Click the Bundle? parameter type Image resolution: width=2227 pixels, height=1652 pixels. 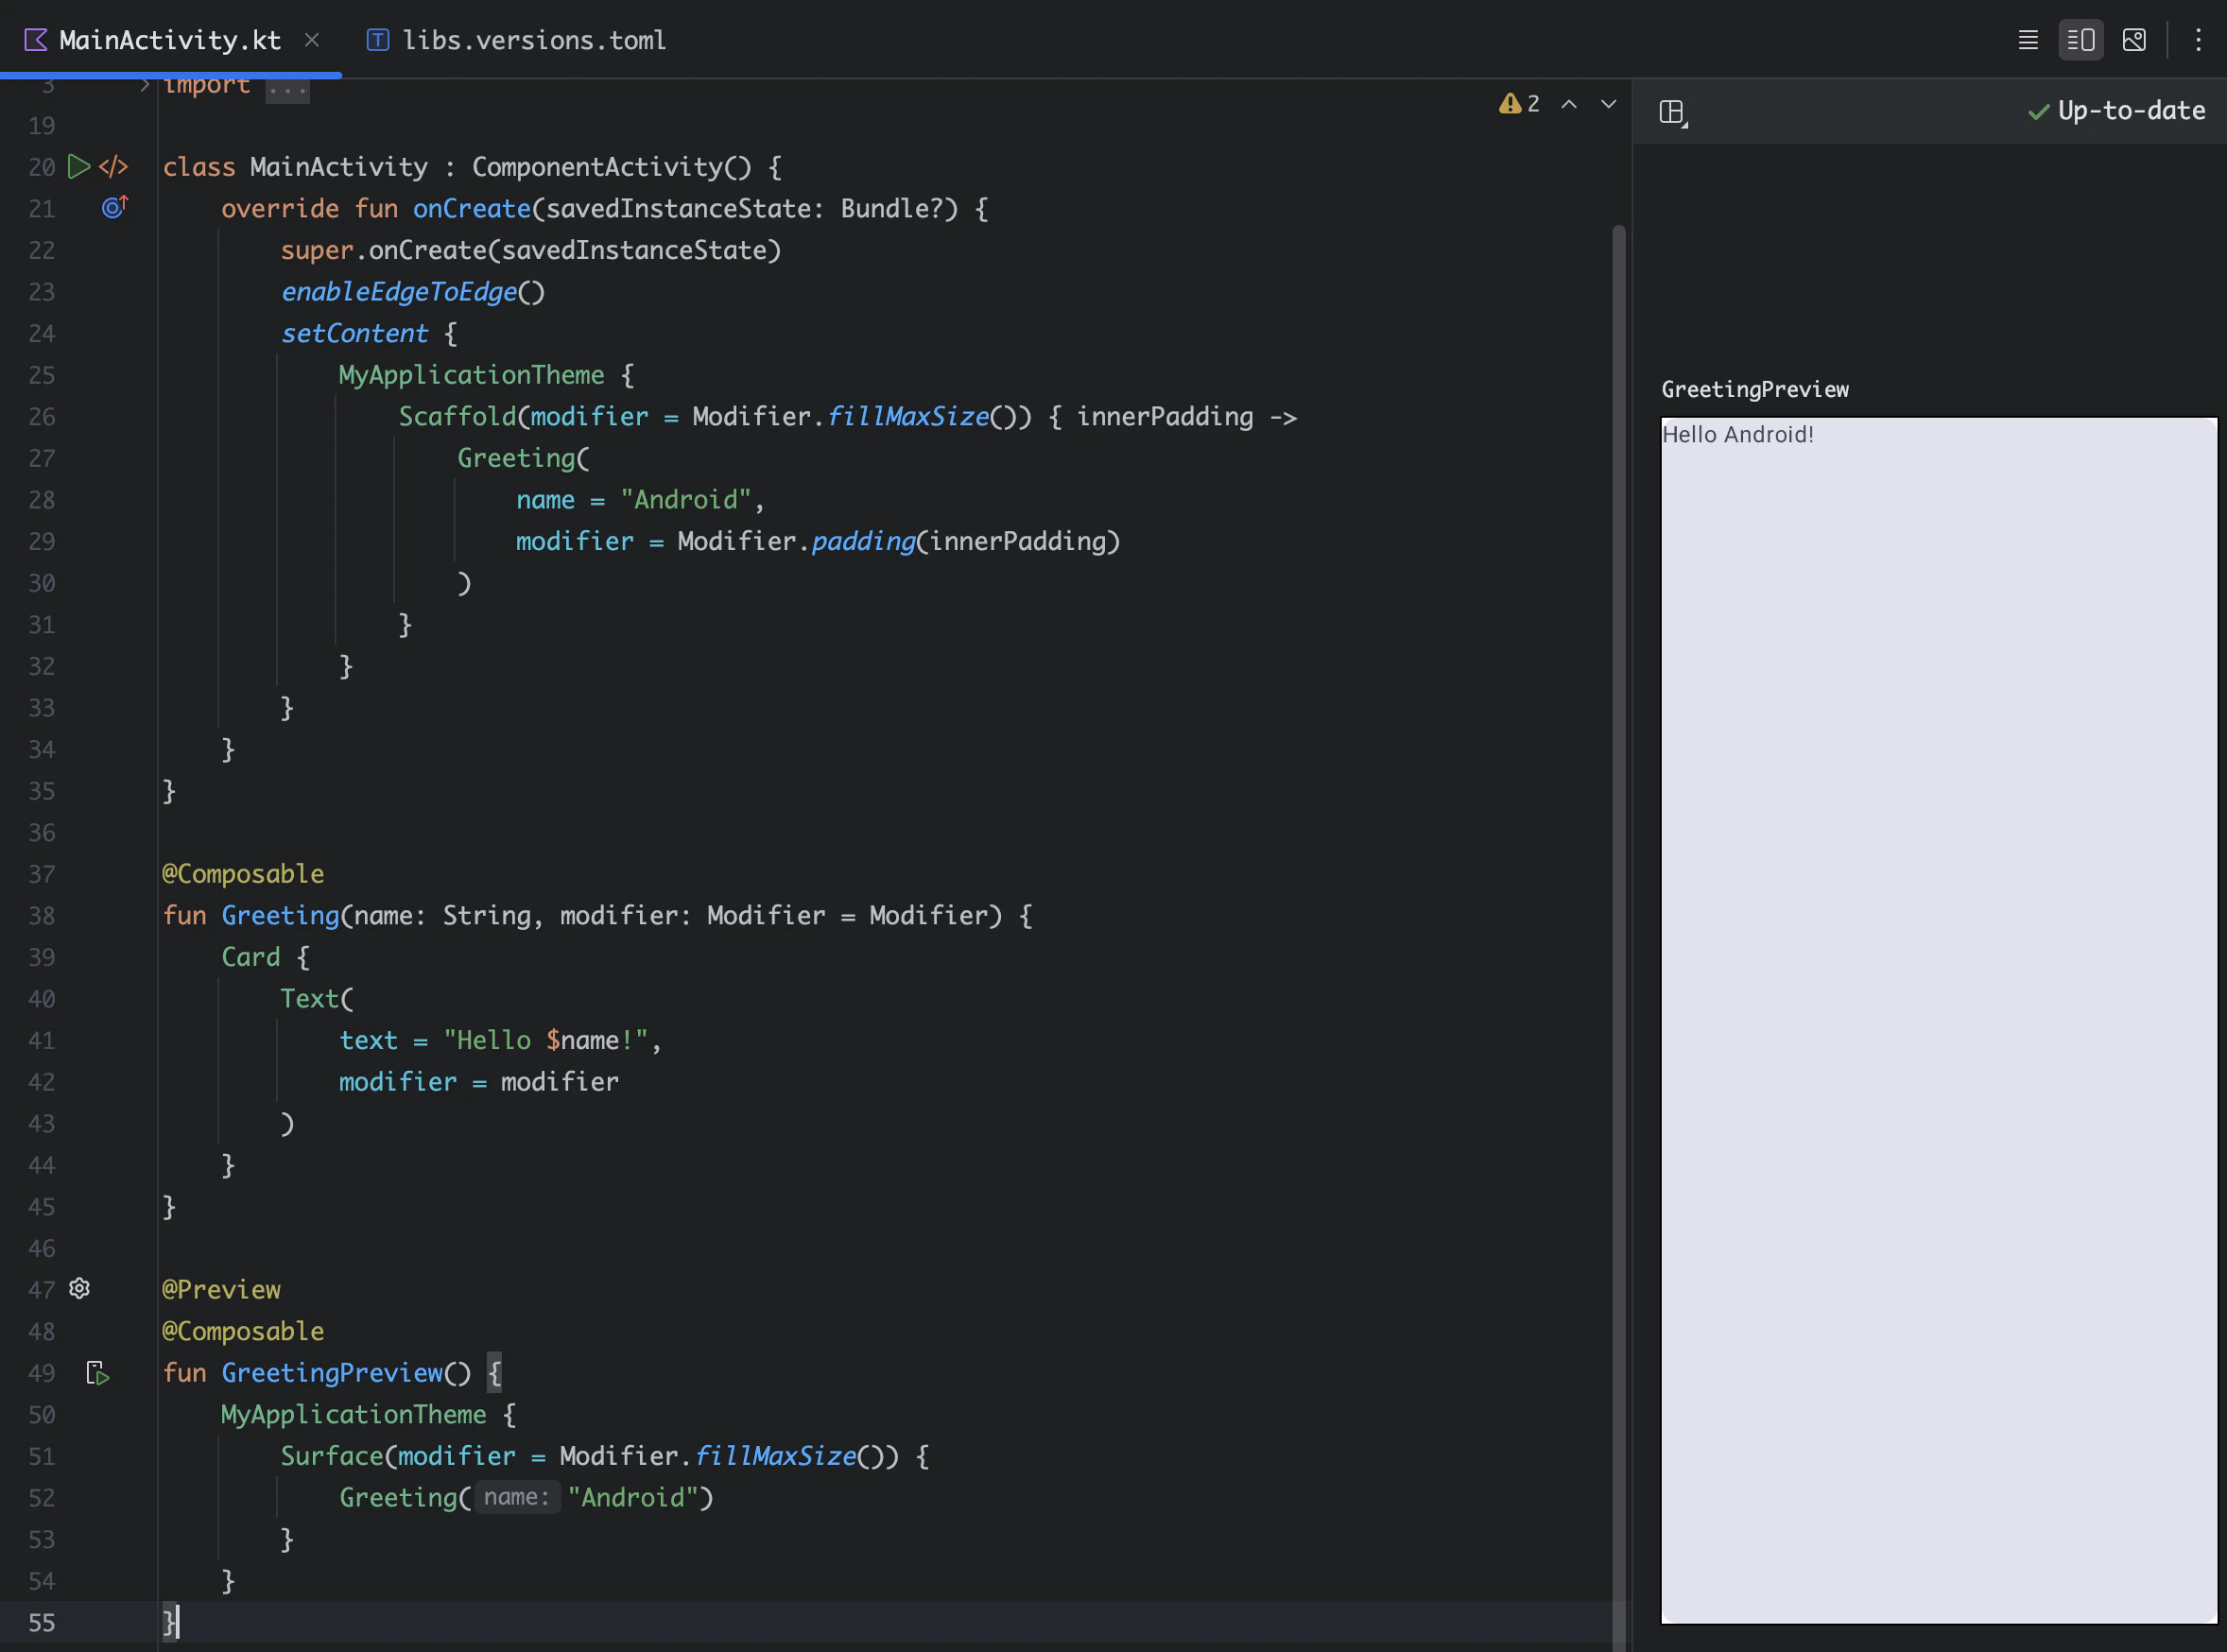point(892,208)
